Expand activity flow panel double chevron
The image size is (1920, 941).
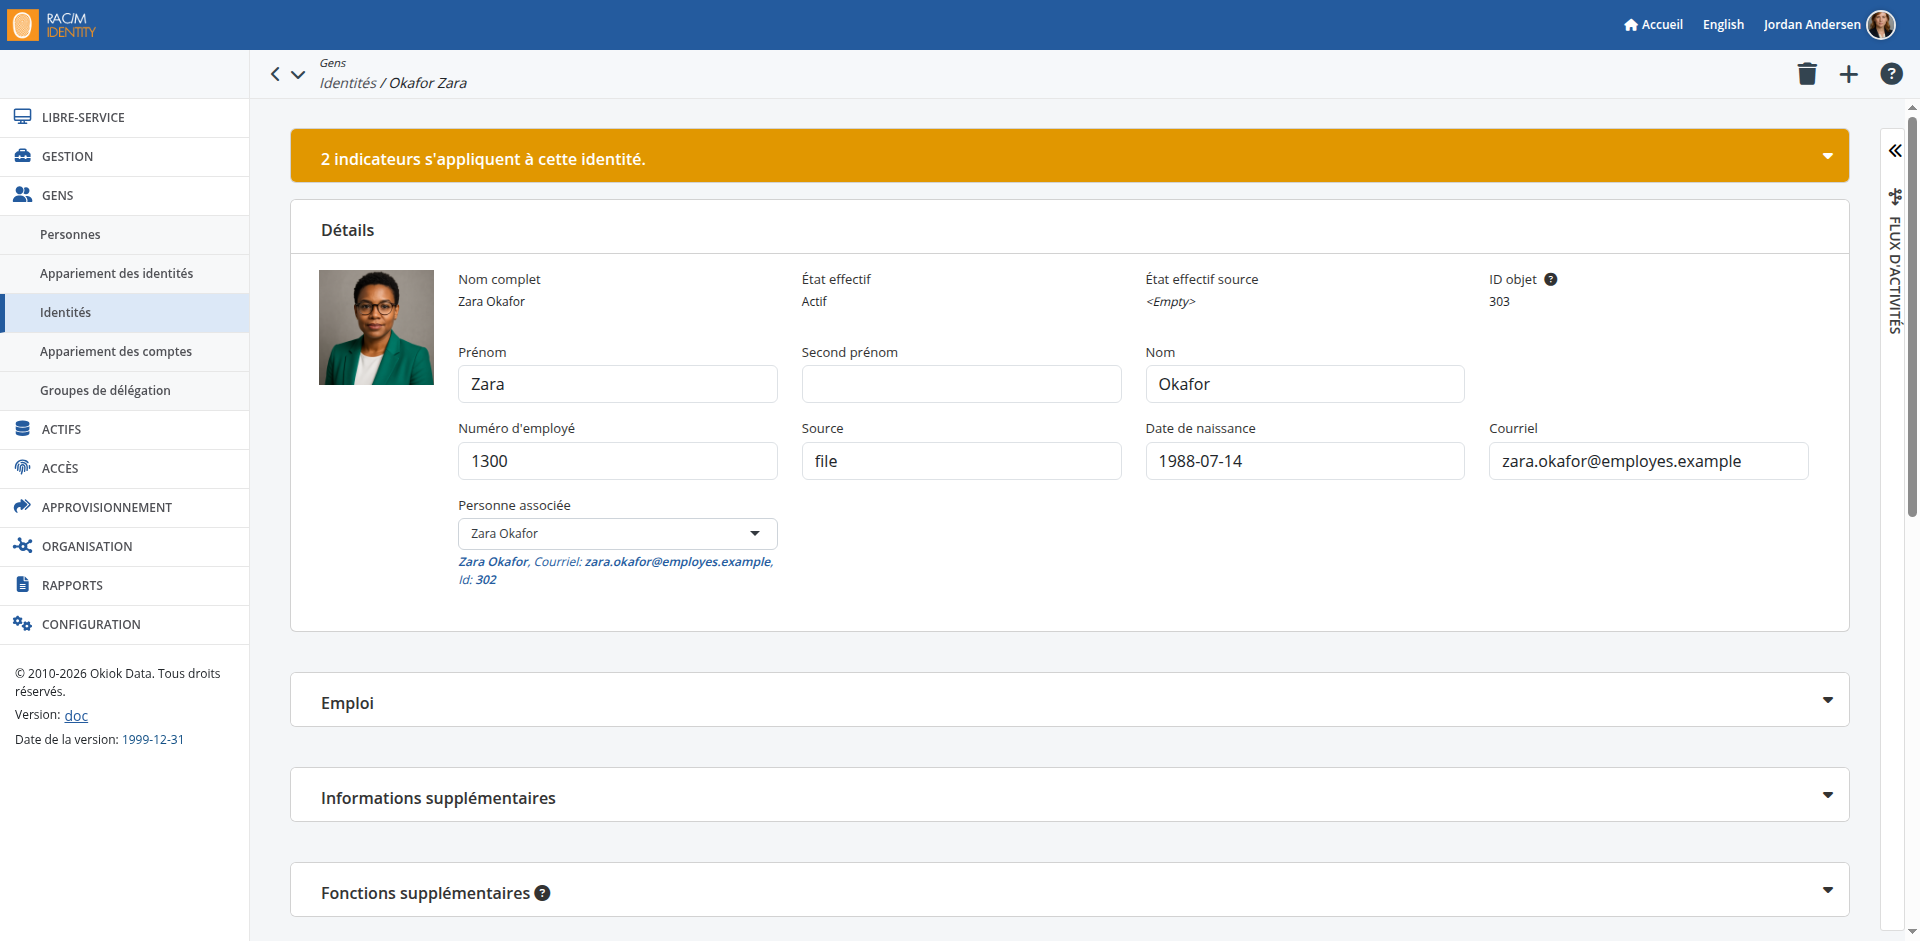(x=1895, y=151)
